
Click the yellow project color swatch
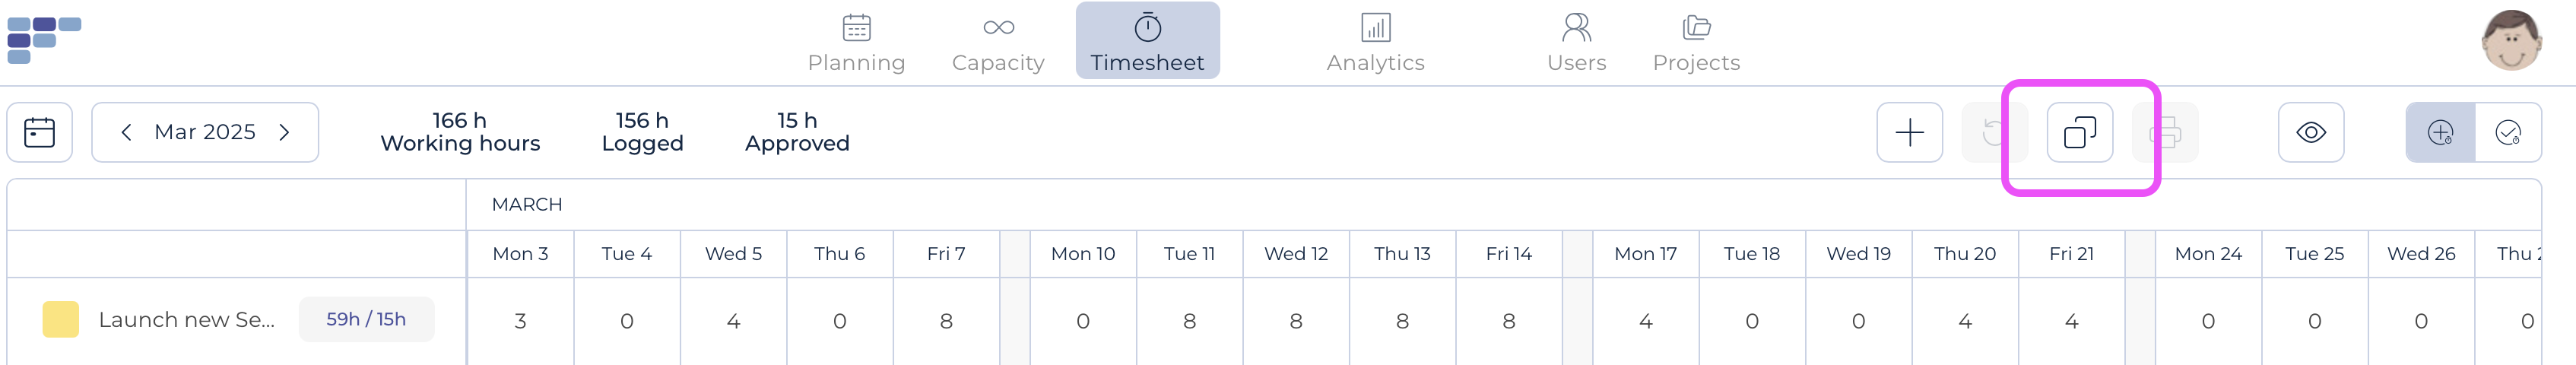tap(61, 319)
